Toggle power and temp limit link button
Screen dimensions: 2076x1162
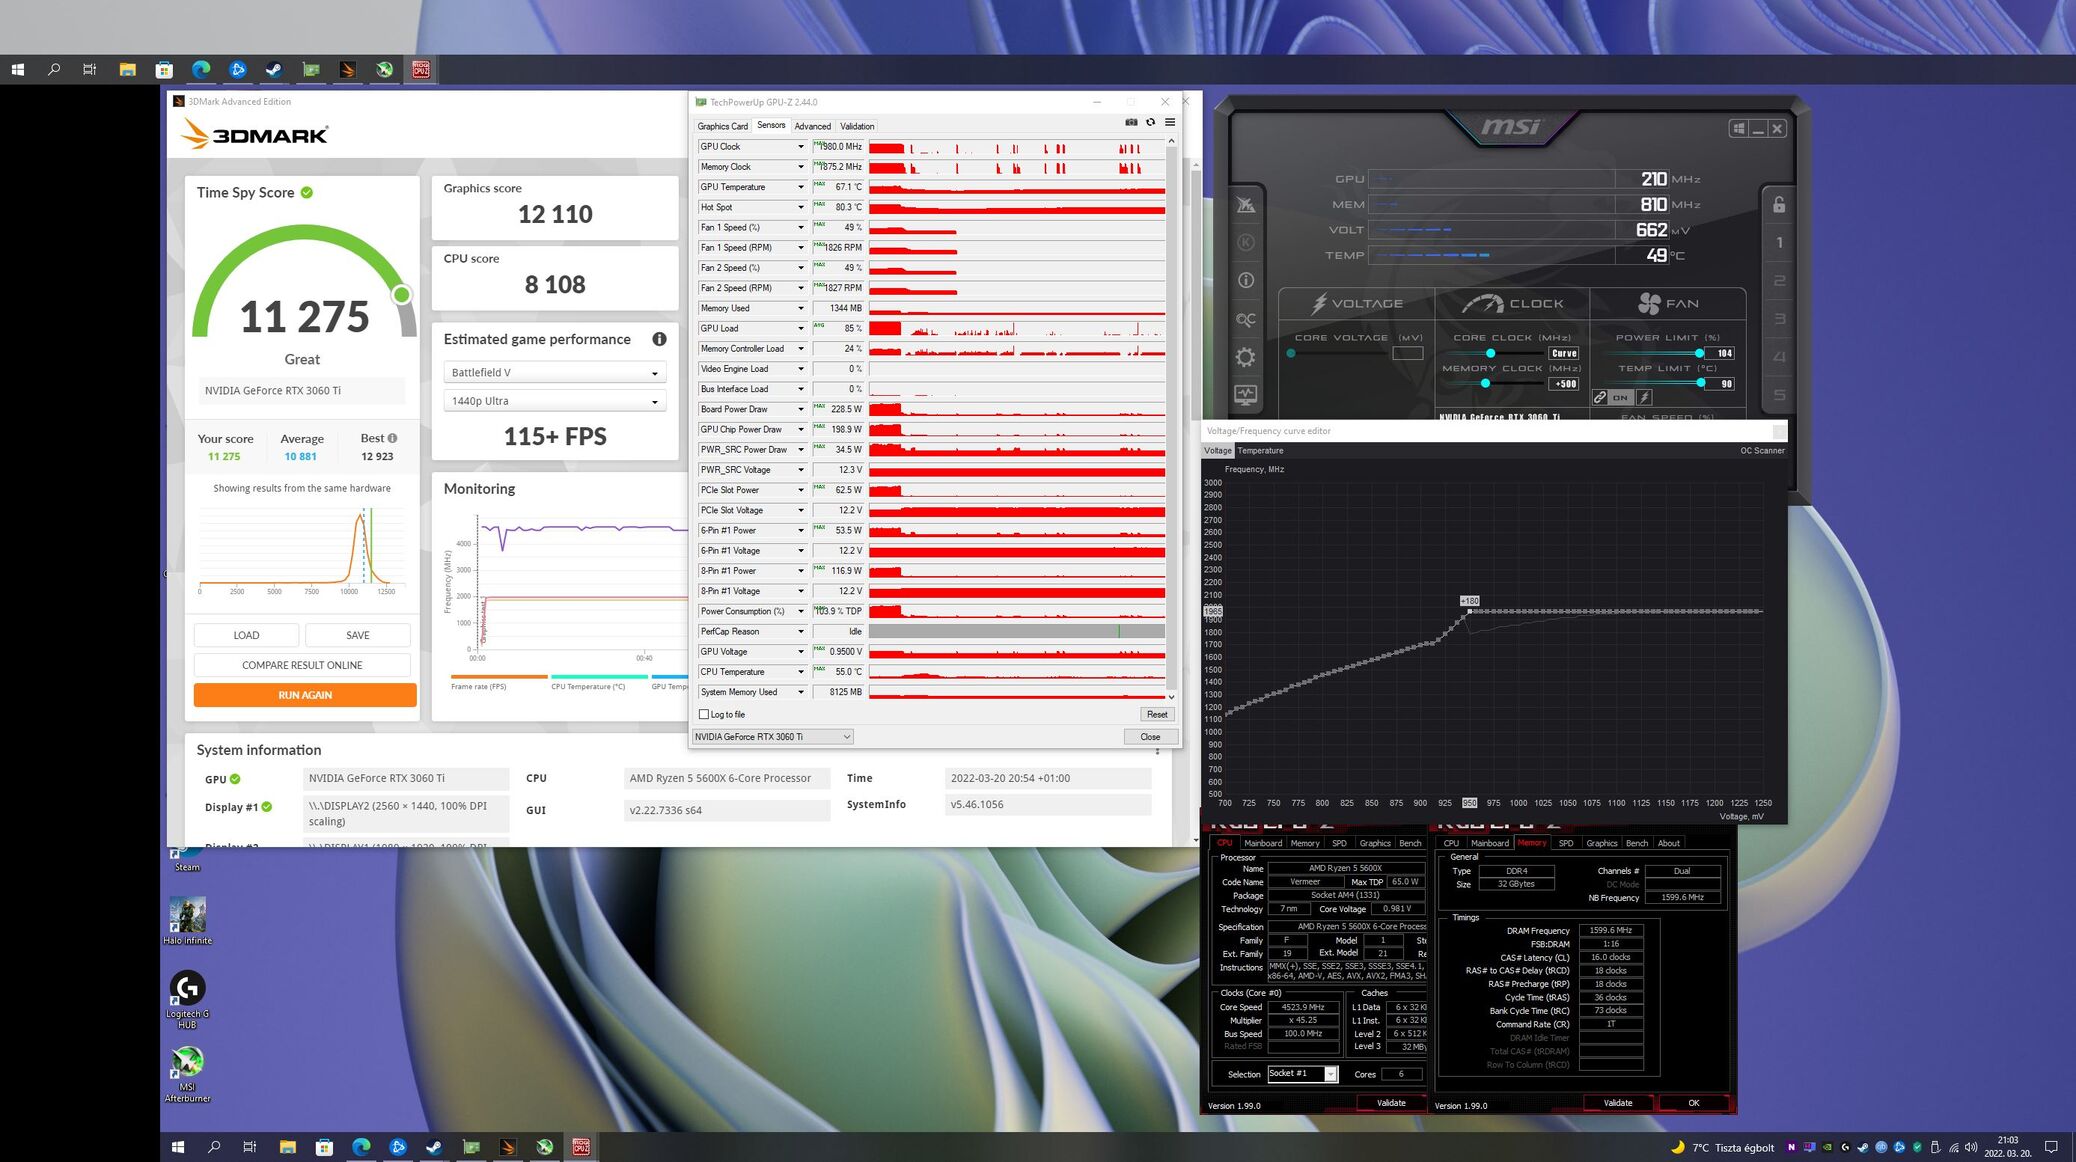coord(1600,398)
